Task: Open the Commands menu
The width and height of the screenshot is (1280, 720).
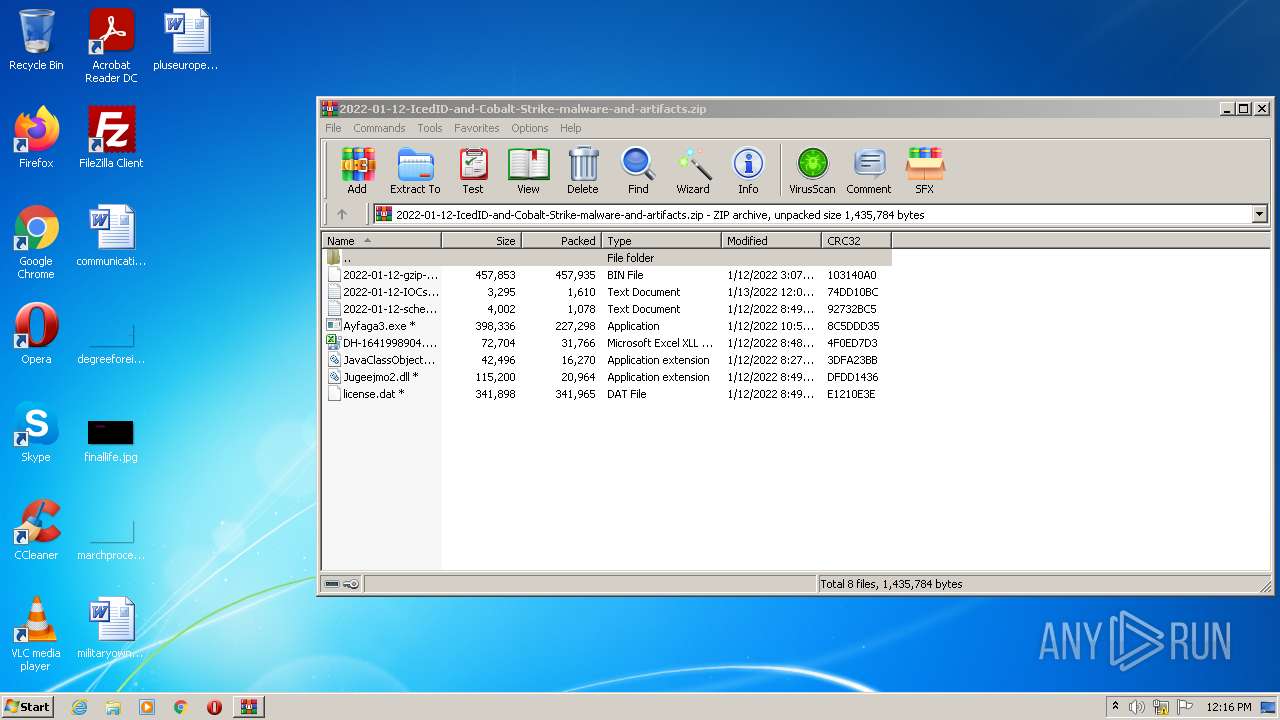Action: (379, 128)
